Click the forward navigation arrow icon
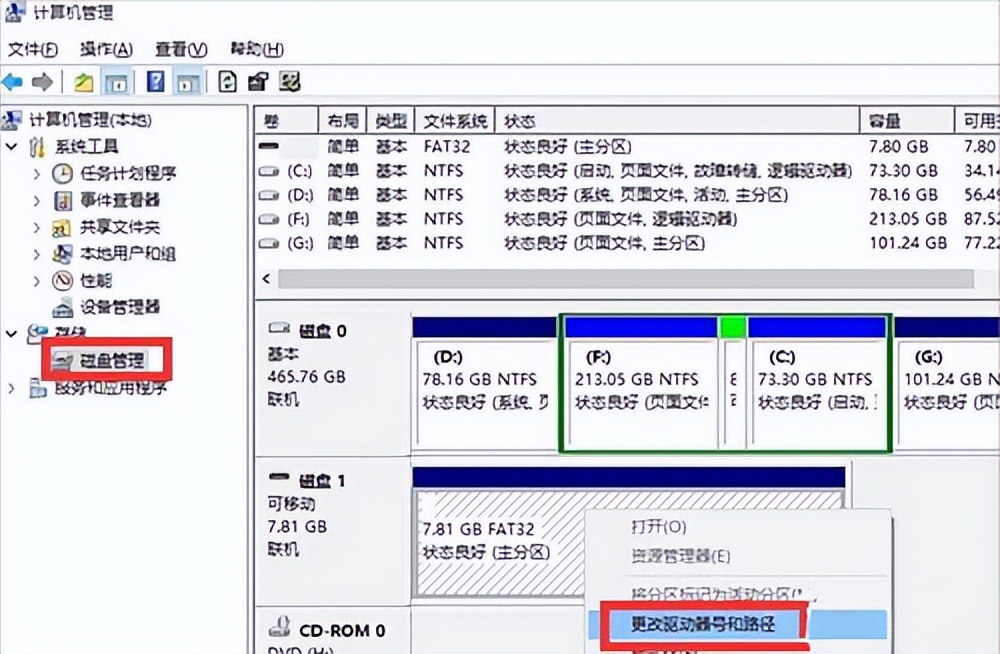 [x=41, y=82]
